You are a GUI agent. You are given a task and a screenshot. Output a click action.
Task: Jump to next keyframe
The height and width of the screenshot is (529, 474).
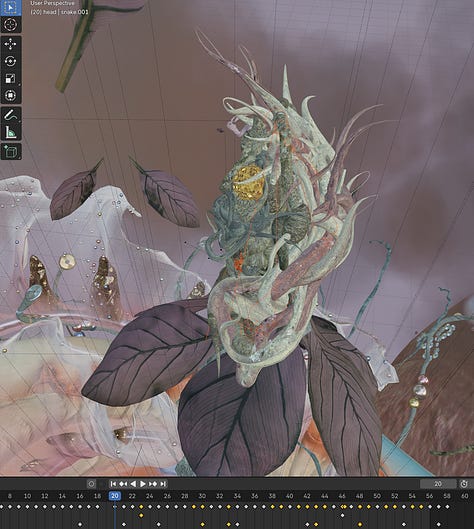click(x=153, y=484)
